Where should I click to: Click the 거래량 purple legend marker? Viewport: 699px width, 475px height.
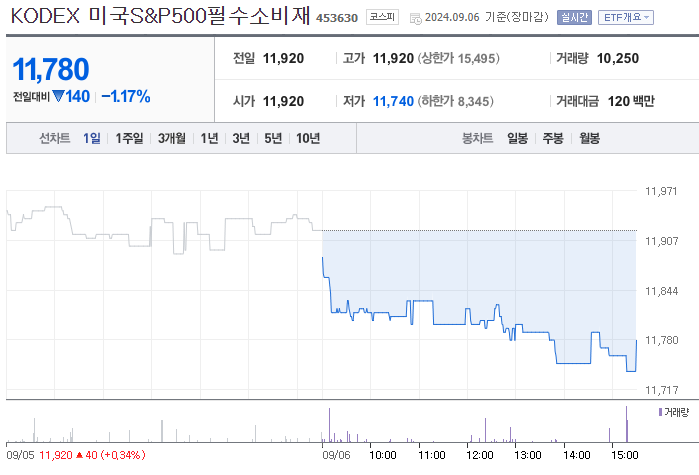tap(660, 412)
